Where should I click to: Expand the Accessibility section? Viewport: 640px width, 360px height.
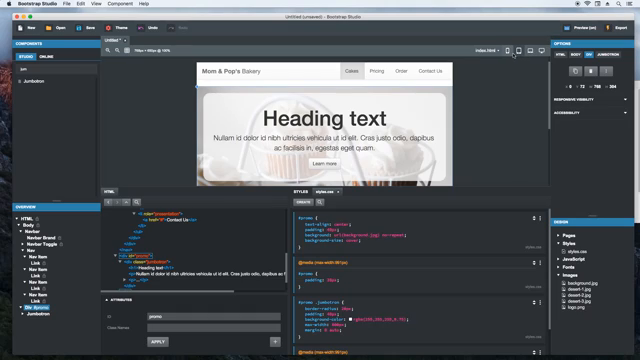pyautogui.click(x=590, y=113)
